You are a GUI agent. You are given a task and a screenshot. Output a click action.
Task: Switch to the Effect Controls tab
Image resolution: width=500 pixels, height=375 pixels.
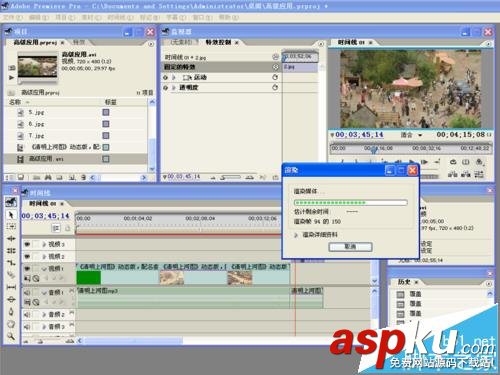coord(218,42)
